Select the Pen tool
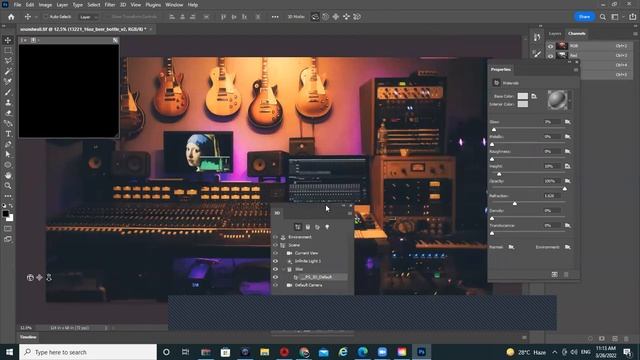 pyautogui.click(x=8, y=144)
